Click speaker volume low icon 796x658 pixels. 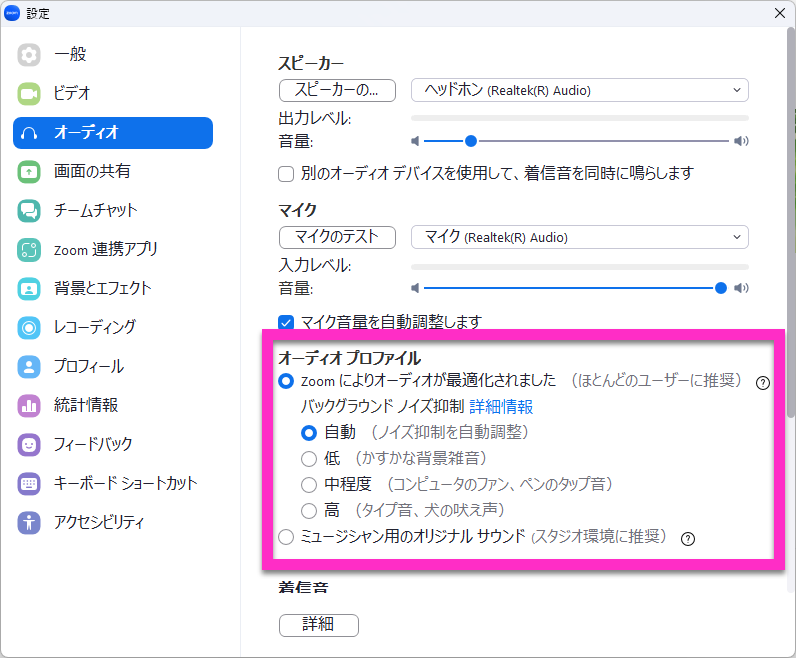coord(415,141)
